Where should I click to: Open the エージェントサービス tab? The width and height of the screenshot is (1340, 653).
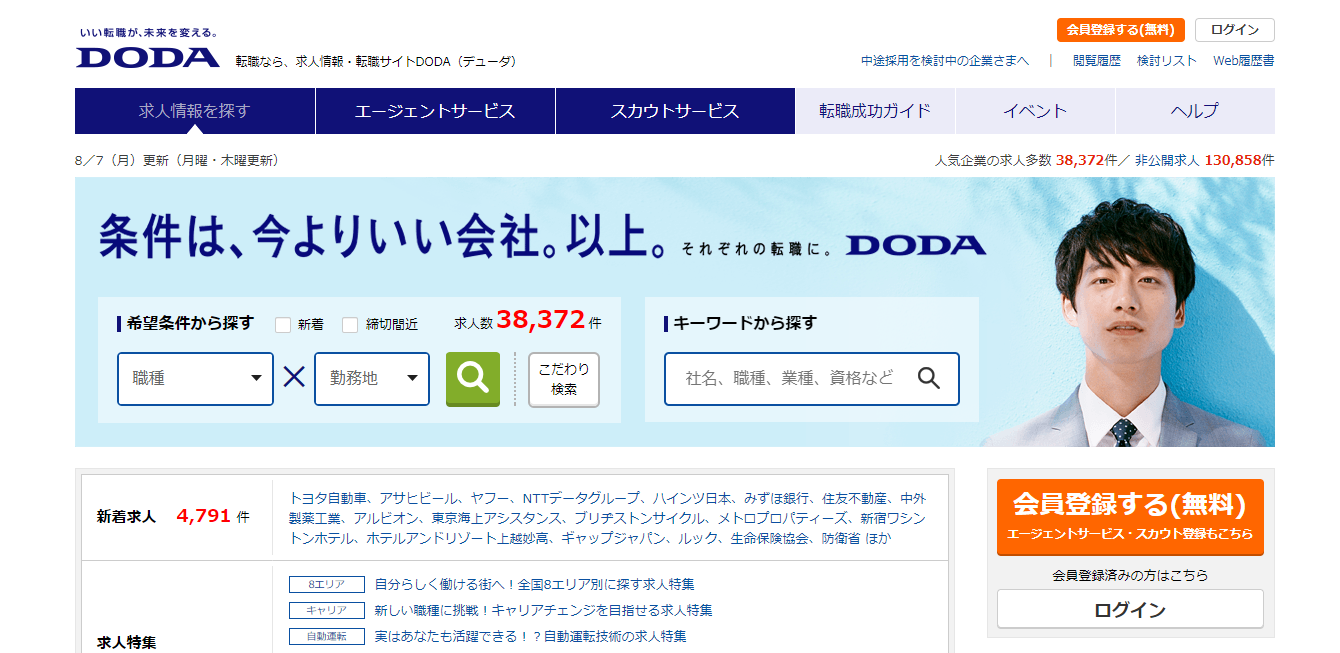(x=435, y=111)
